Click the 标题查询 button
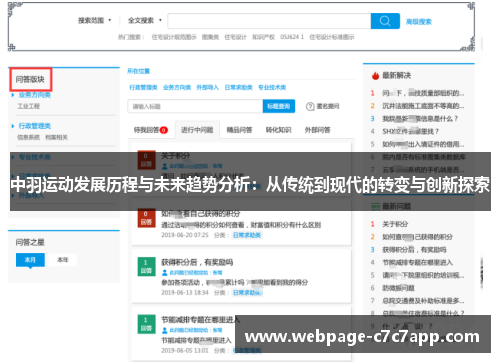Screen dimensions: 500x362 [x=279, y=106]
